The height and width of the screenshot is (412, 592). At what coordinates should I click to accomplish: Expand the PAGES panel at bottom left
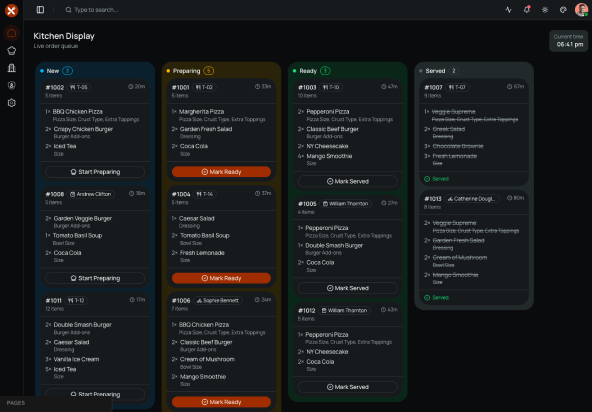pyautogui.click(x=56, y=403)
